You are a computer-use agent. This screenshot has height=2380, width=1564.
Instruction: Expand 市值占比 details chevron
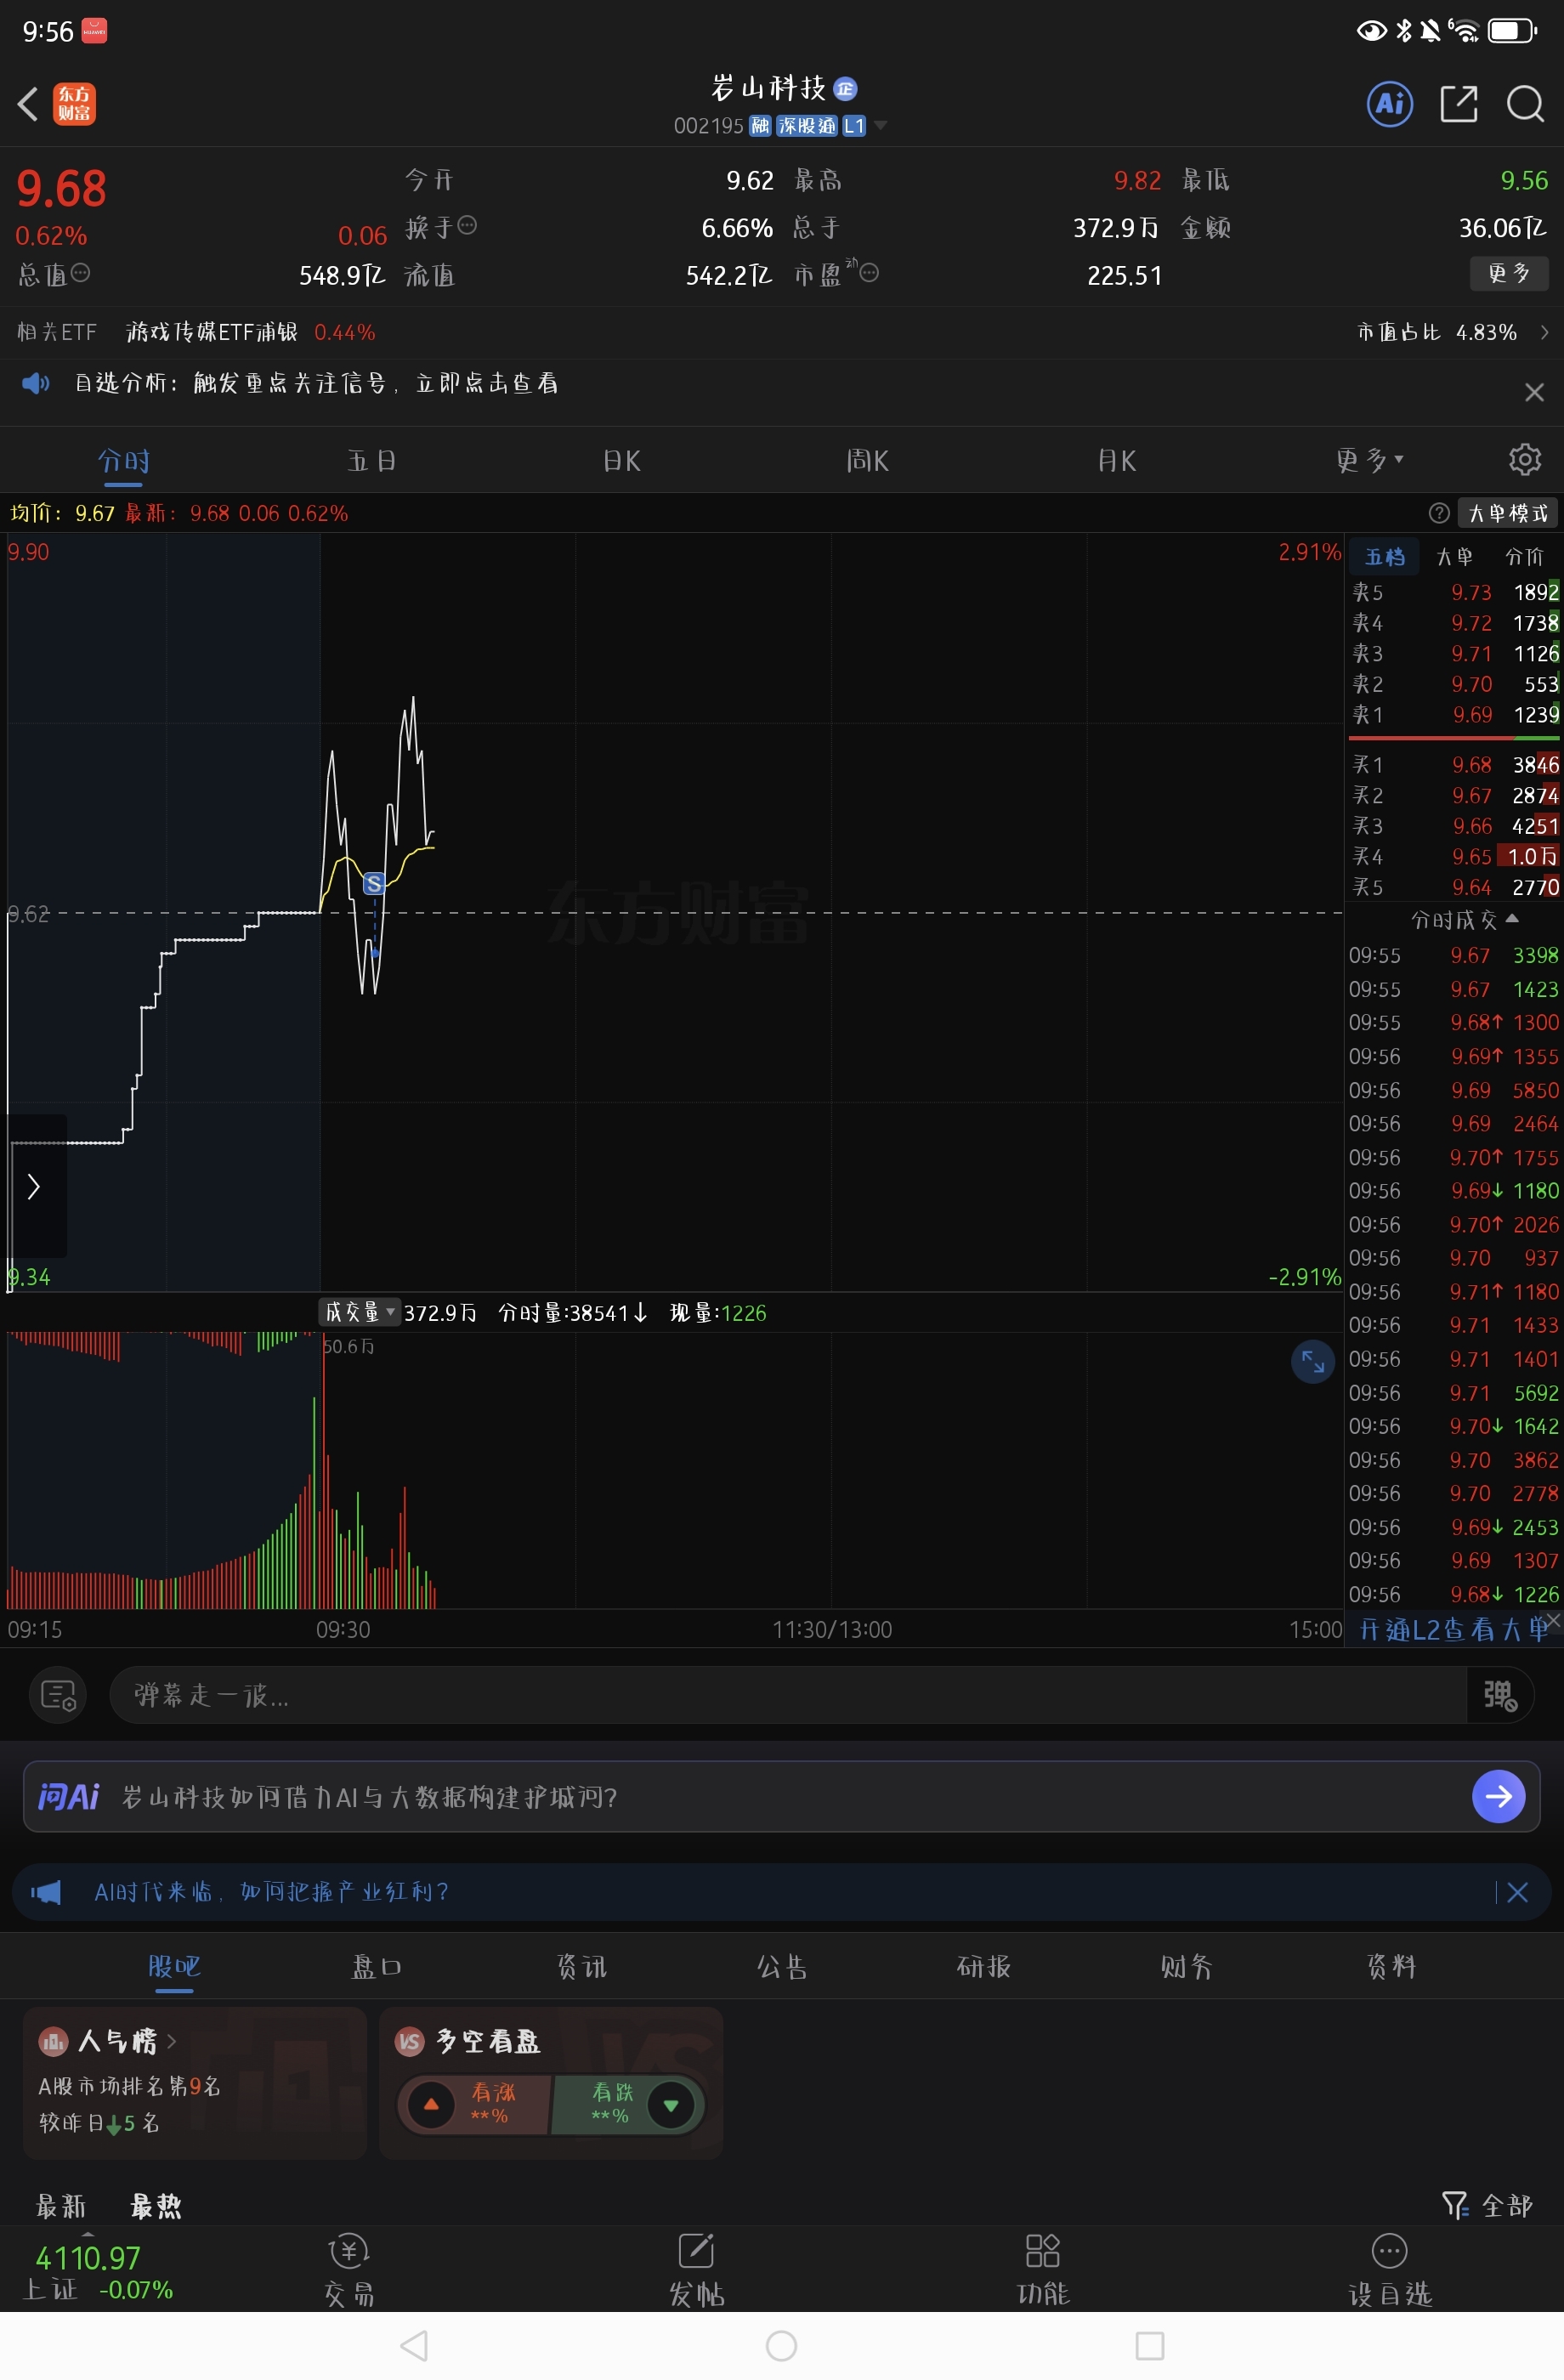[1545, 332]
